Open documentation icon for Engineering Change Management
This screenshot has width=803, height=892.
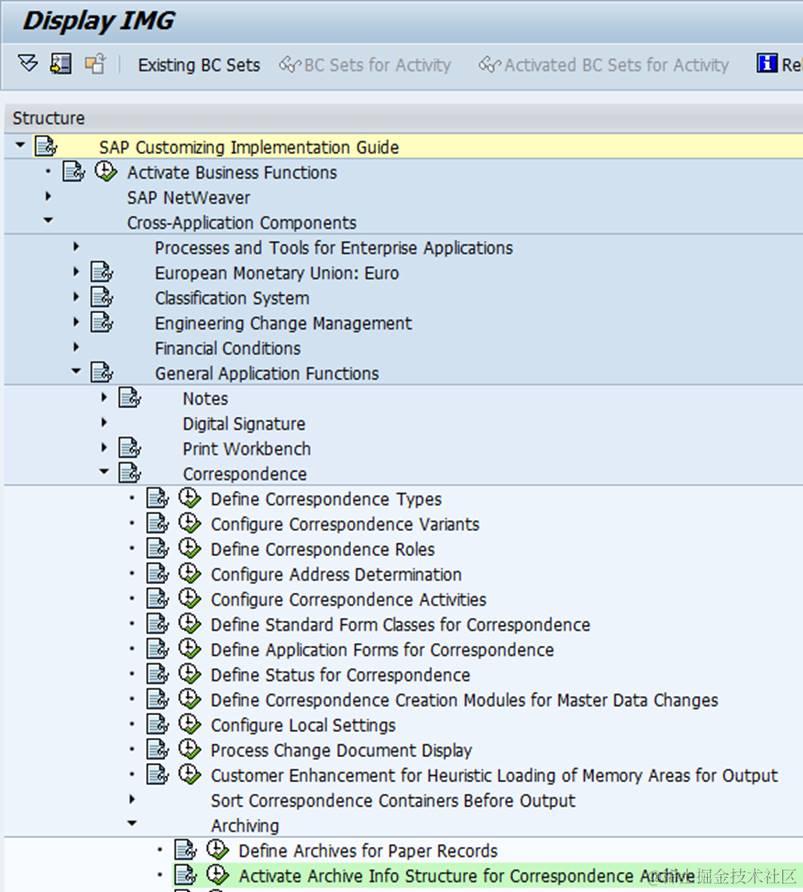(x=102, y=322)
